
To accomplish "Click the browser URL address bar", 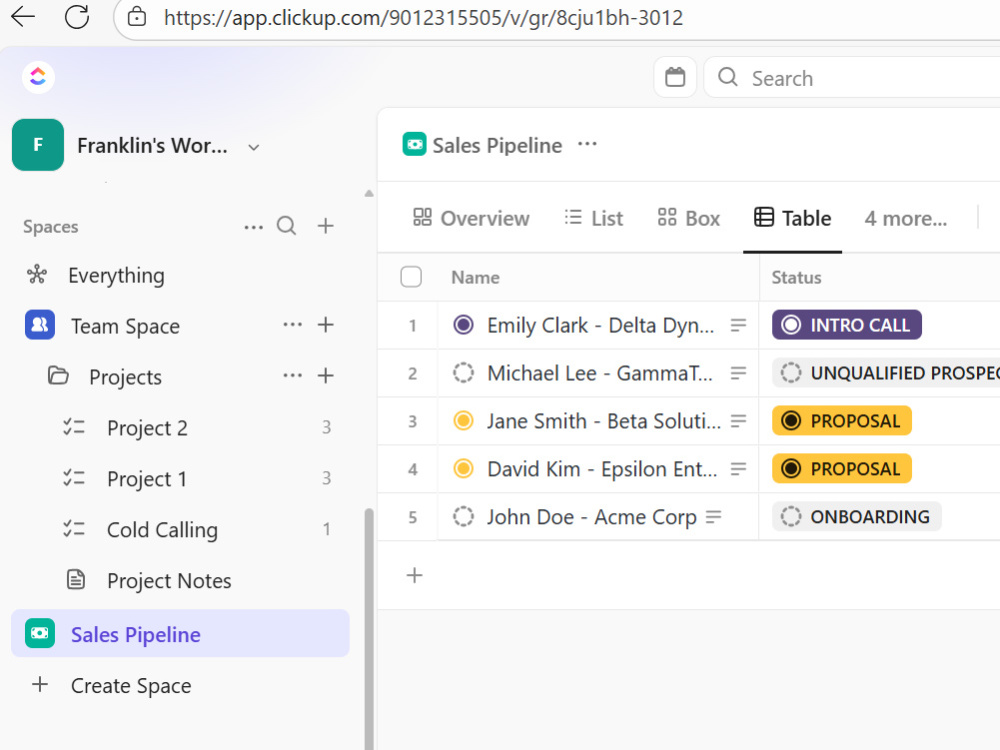I will (423, 17).
